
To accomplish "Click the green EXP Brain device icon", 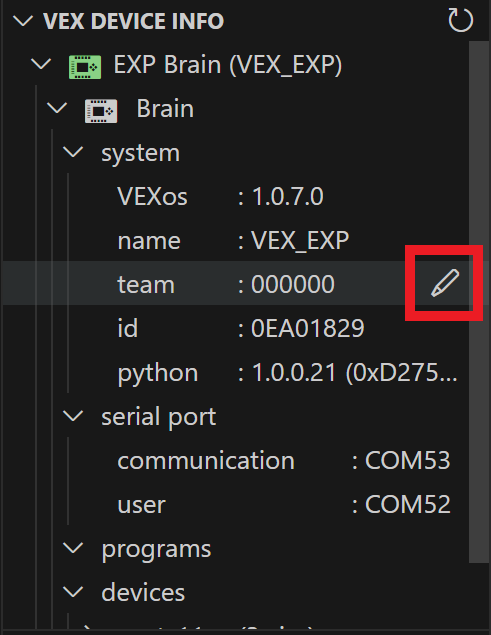I will pyautogui.click(x=85, y=67).
